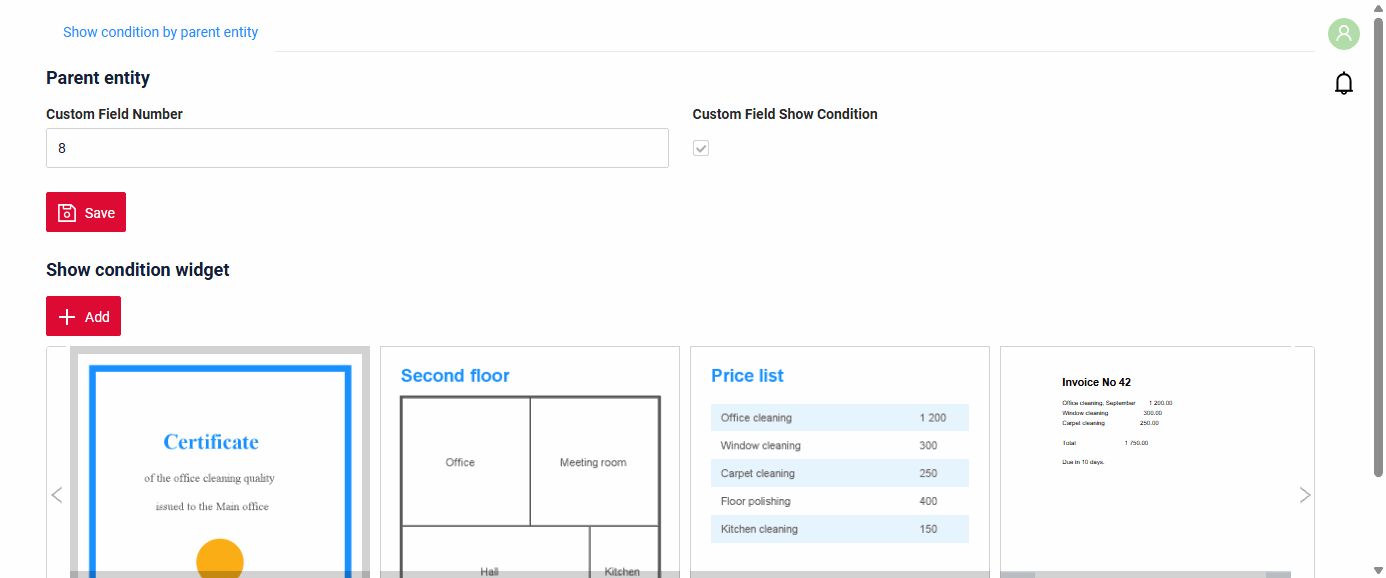Switch to Show condition by parent entity tab
Image resolution: width=1386 pixels, height=578 pixels.
160,32
